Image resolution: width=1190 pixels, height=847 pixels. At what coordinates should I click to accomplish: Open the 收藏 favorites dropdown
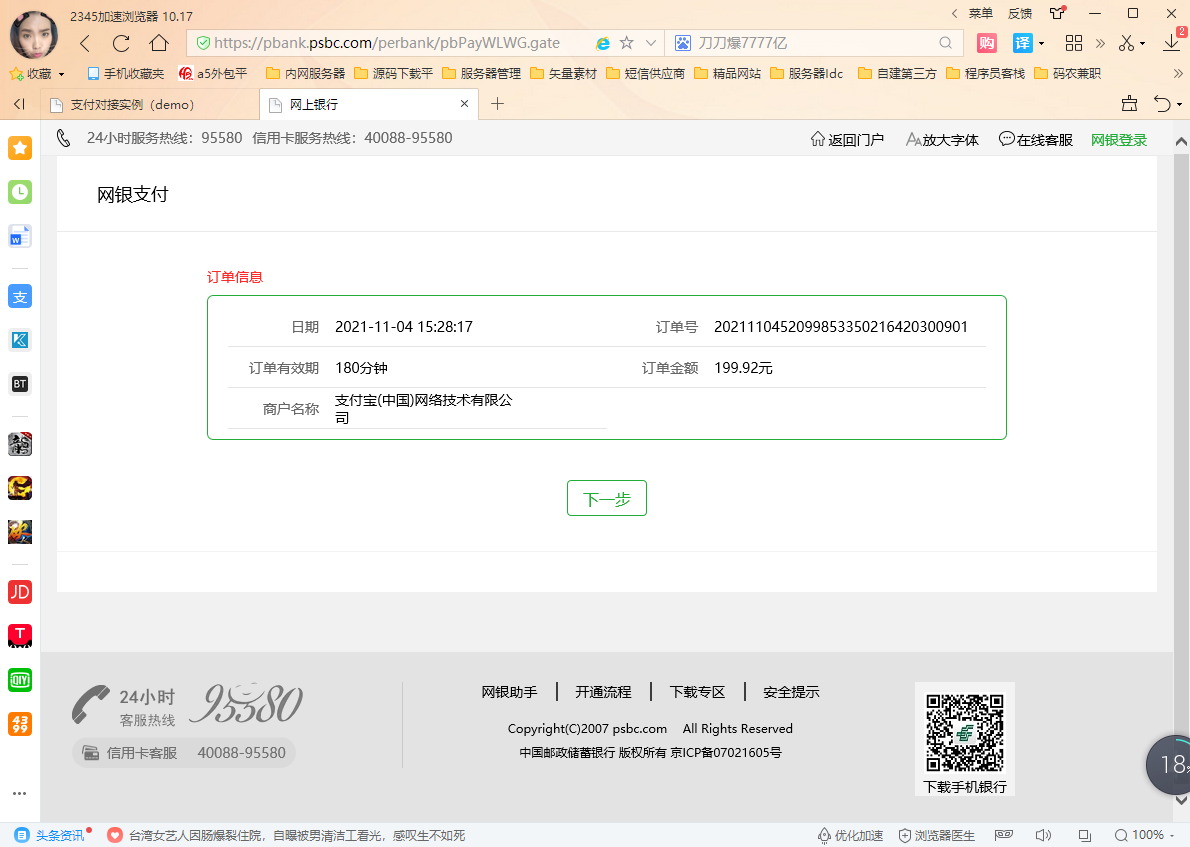pos(37,74)
